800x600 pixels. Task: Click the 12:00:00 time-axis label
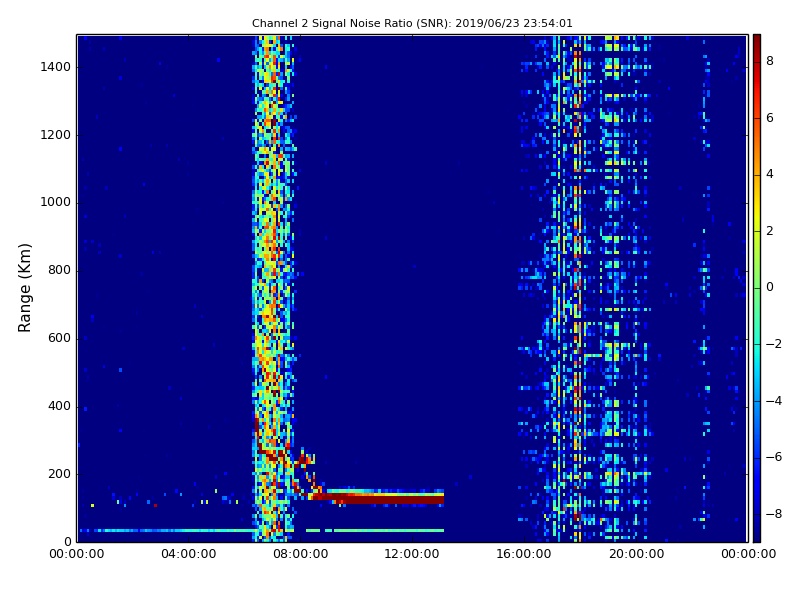pyautogui.click(x=412, y=554)
